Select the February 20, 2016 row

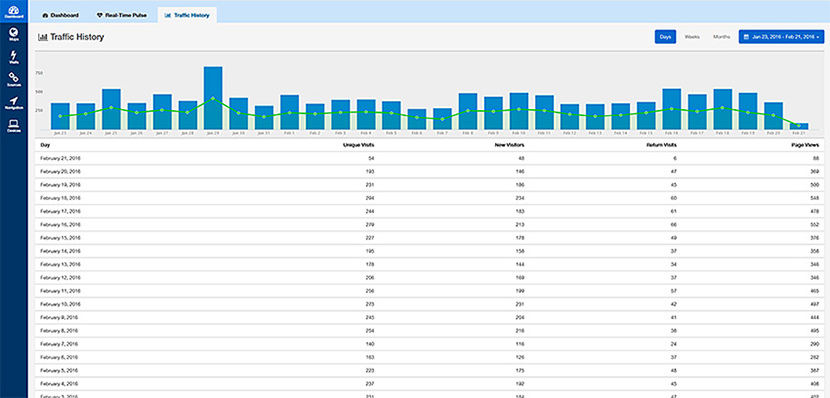click(430, 171)
